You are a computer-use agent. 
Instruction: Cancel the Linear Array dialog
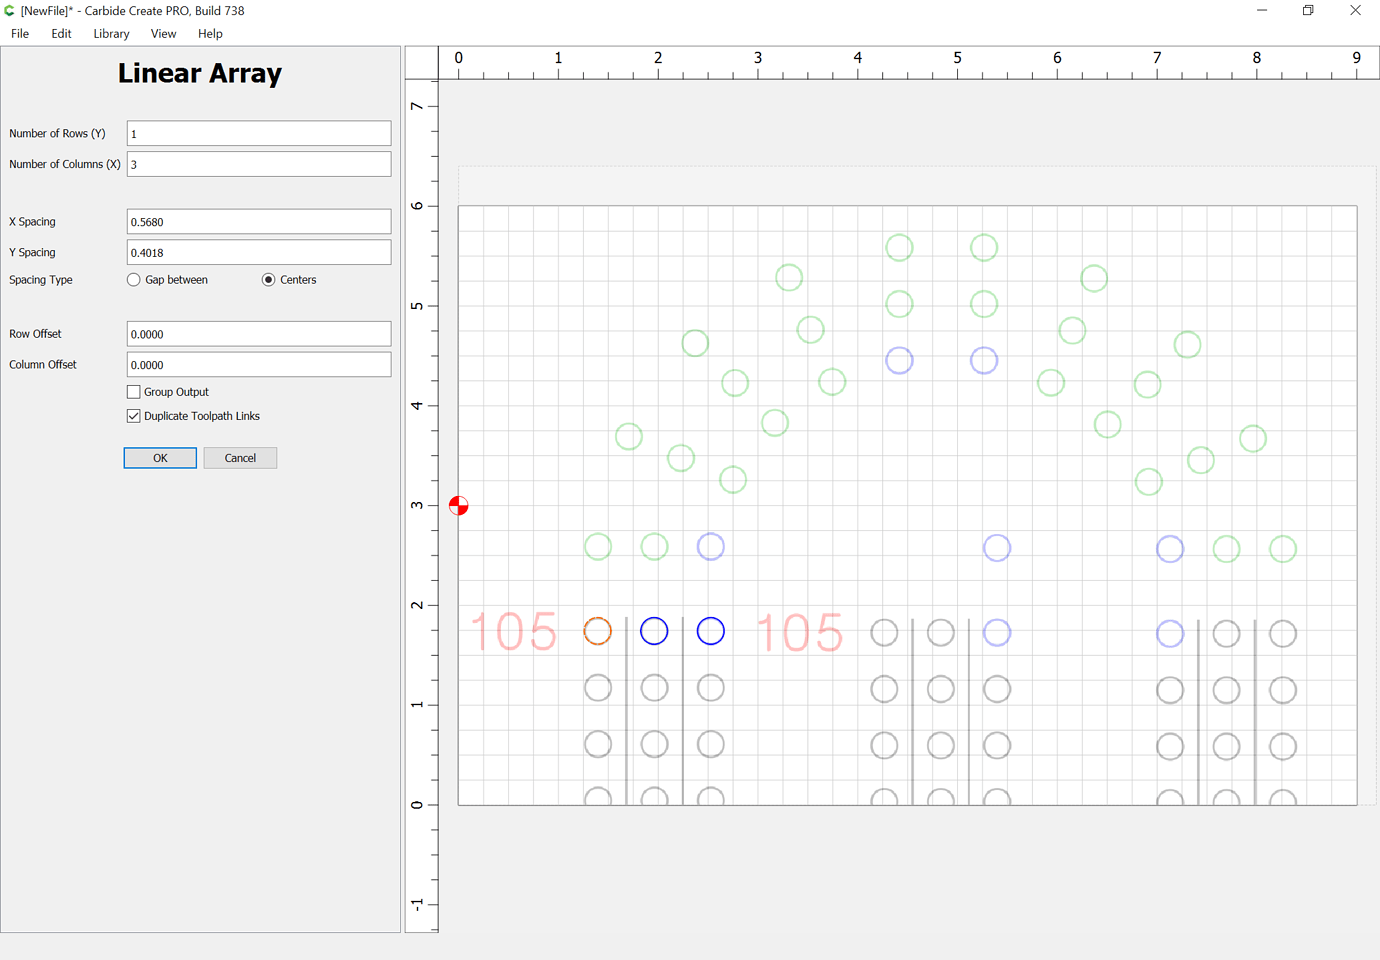point(240,457)
